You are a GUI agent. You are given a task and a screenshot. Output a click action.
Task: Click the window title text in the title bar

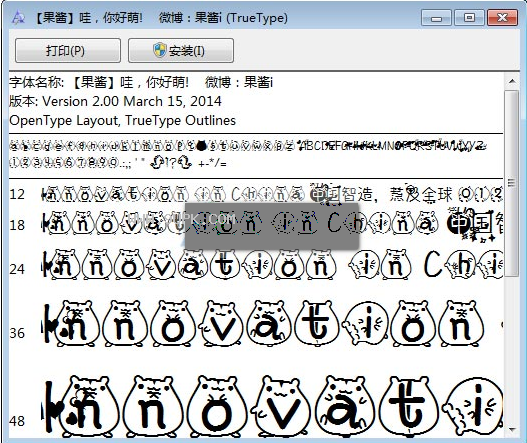[x=161, y=17]
